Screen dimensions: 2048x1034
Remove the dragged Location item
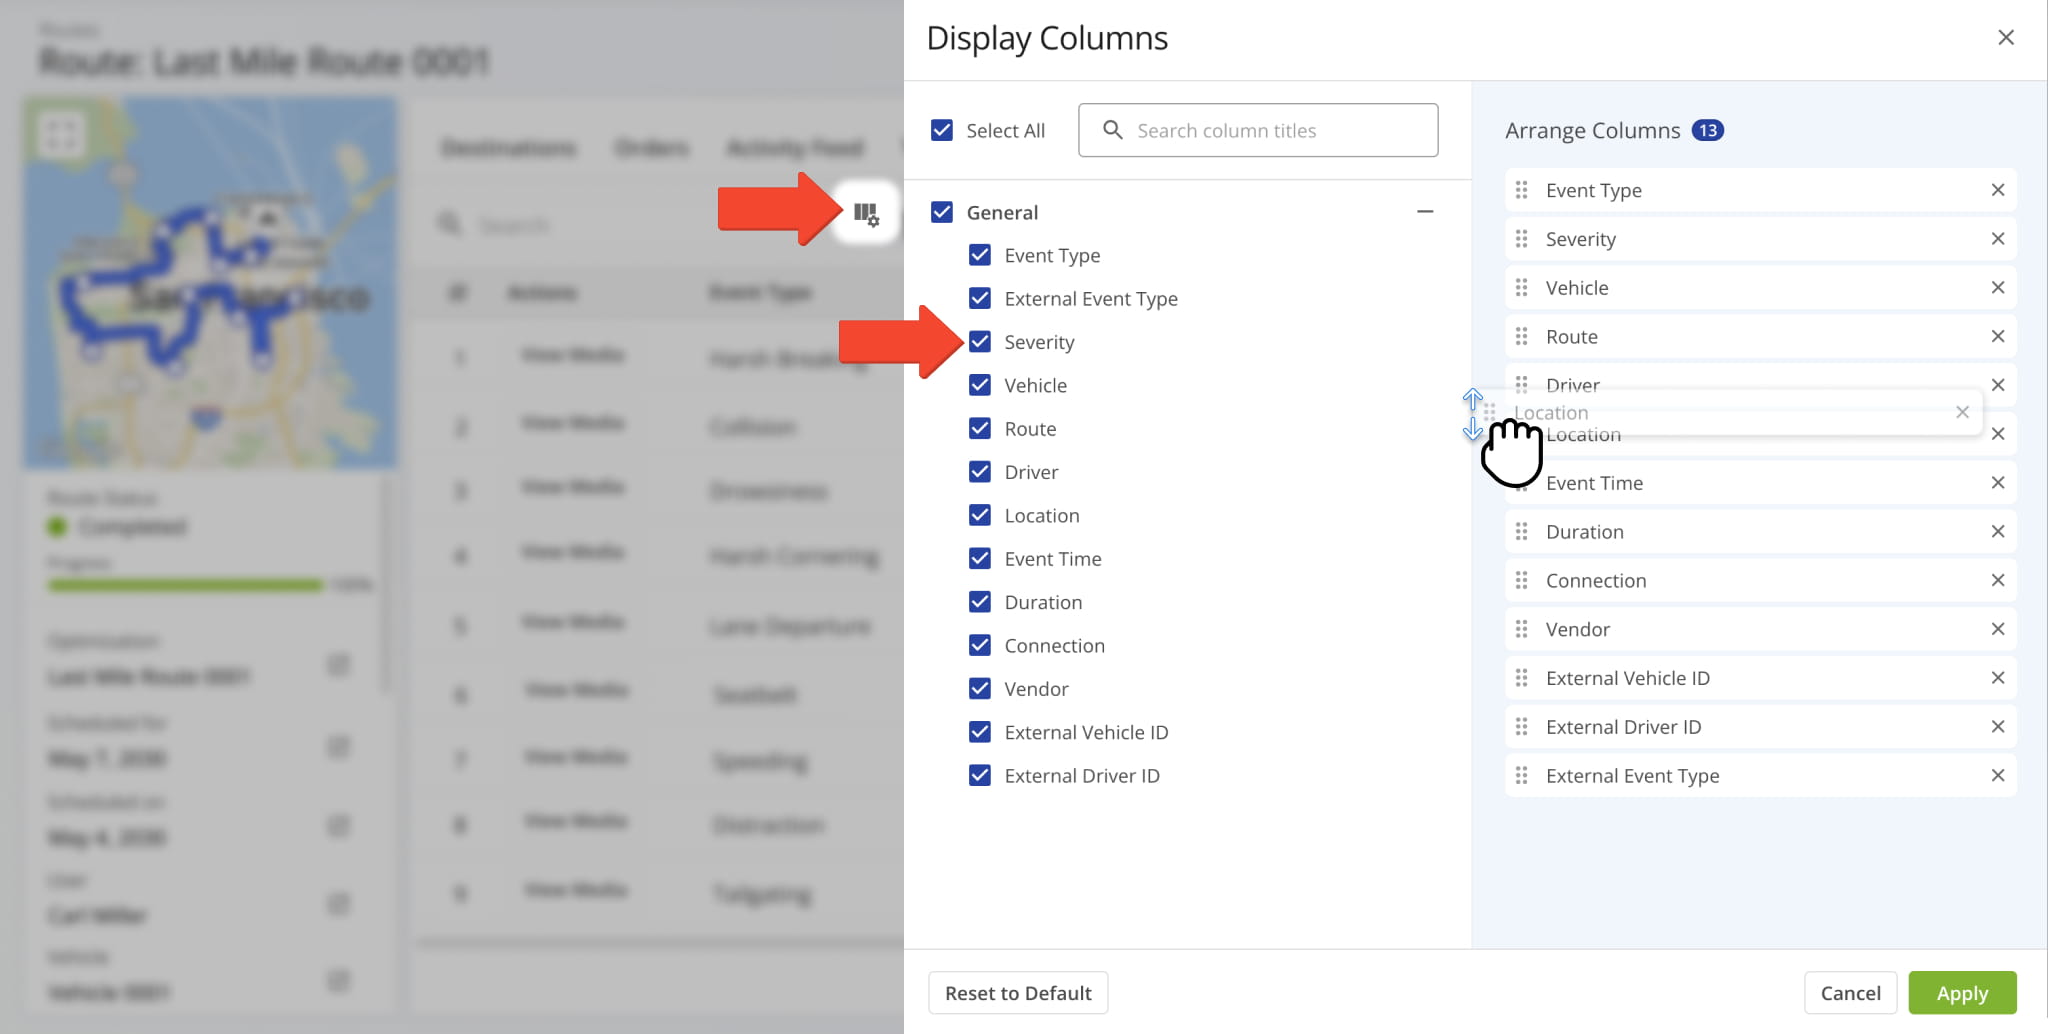[x=1962, y=412]
